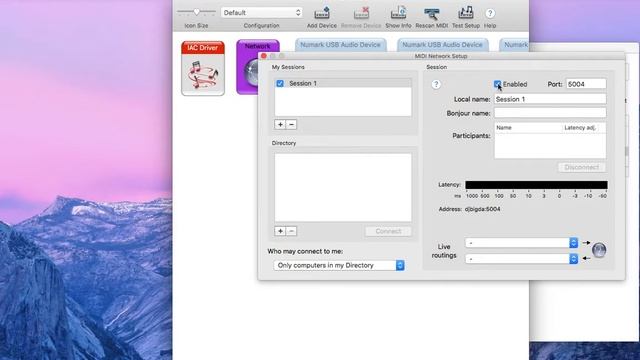Image resolution: width=640 pixels, height=360 pixels.
Task: Remove session with My Sessions minus button
Action: tap(291, 124)
